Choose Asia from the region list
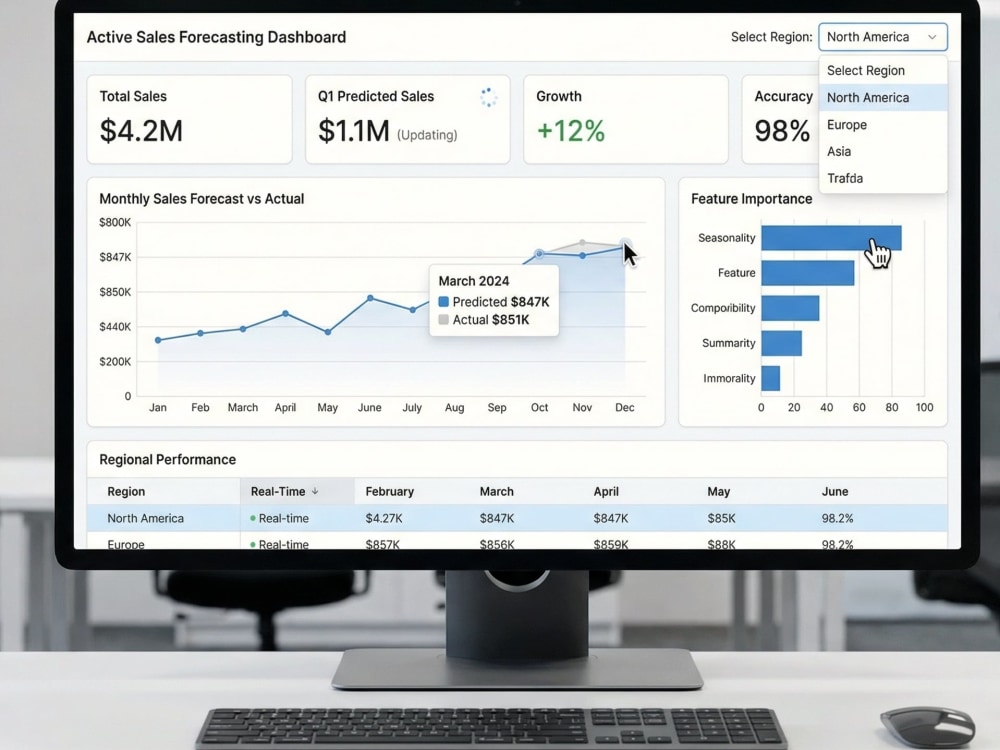 click(883, 152)
